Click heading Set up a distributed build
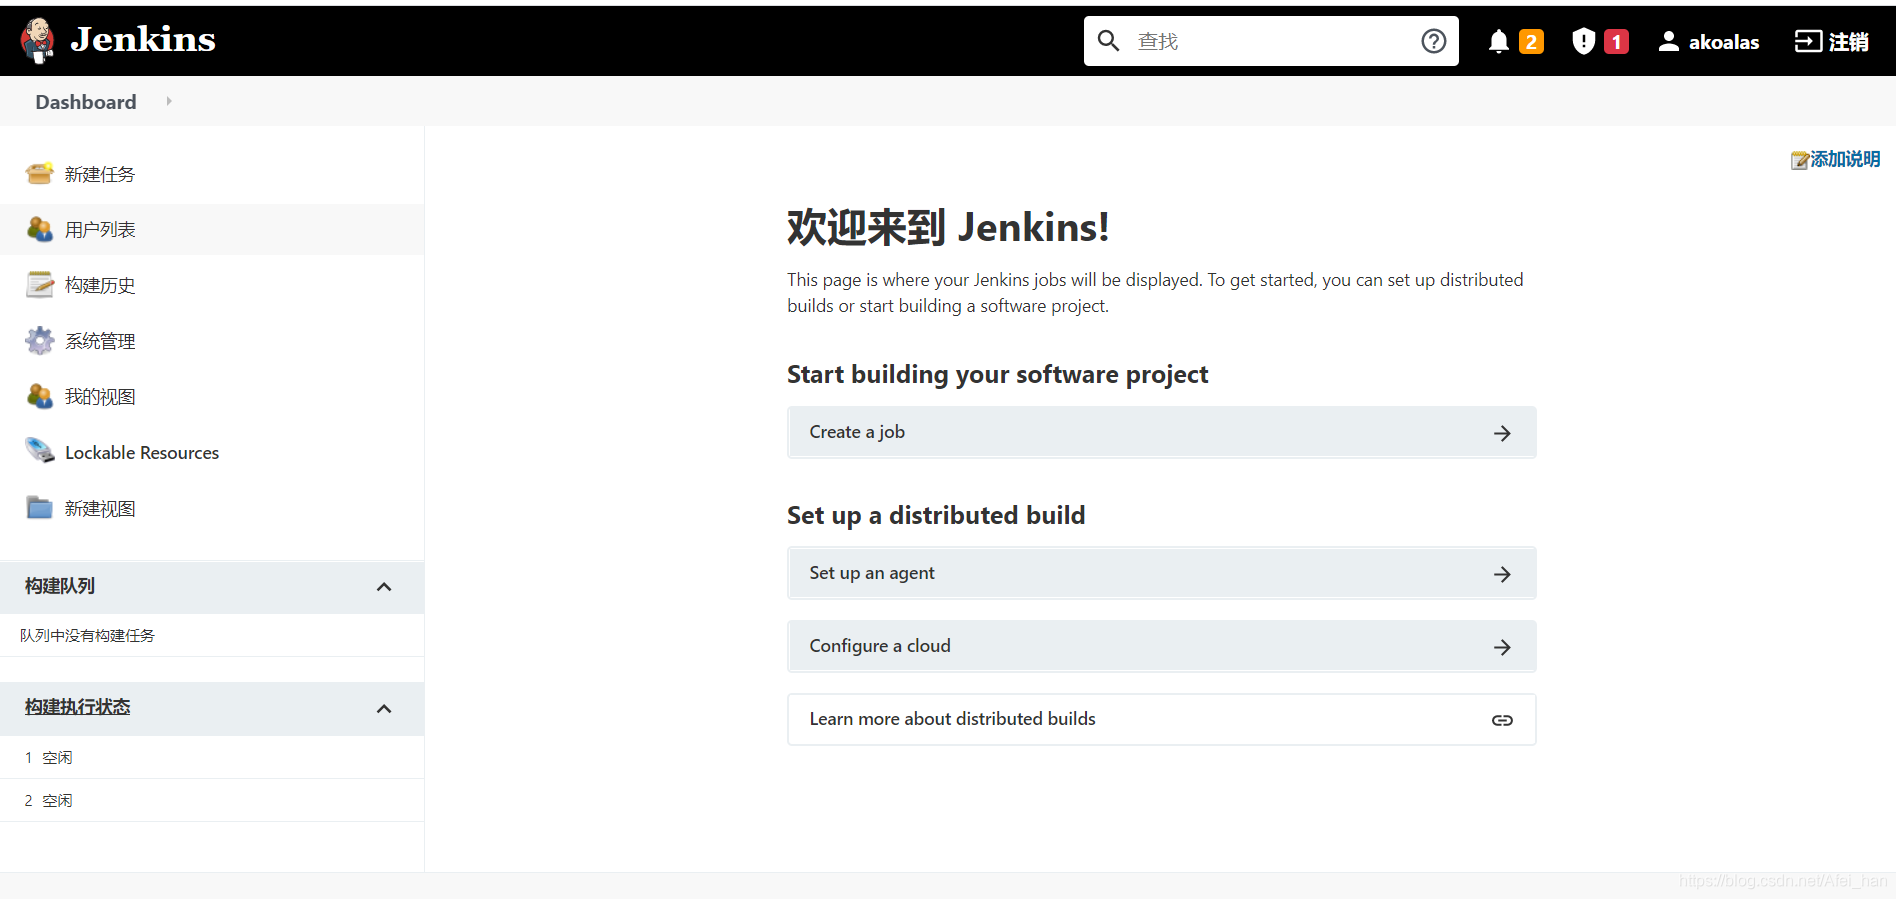Image resolution: width=1896 pixels, height=899 pixels. [936, 515]
